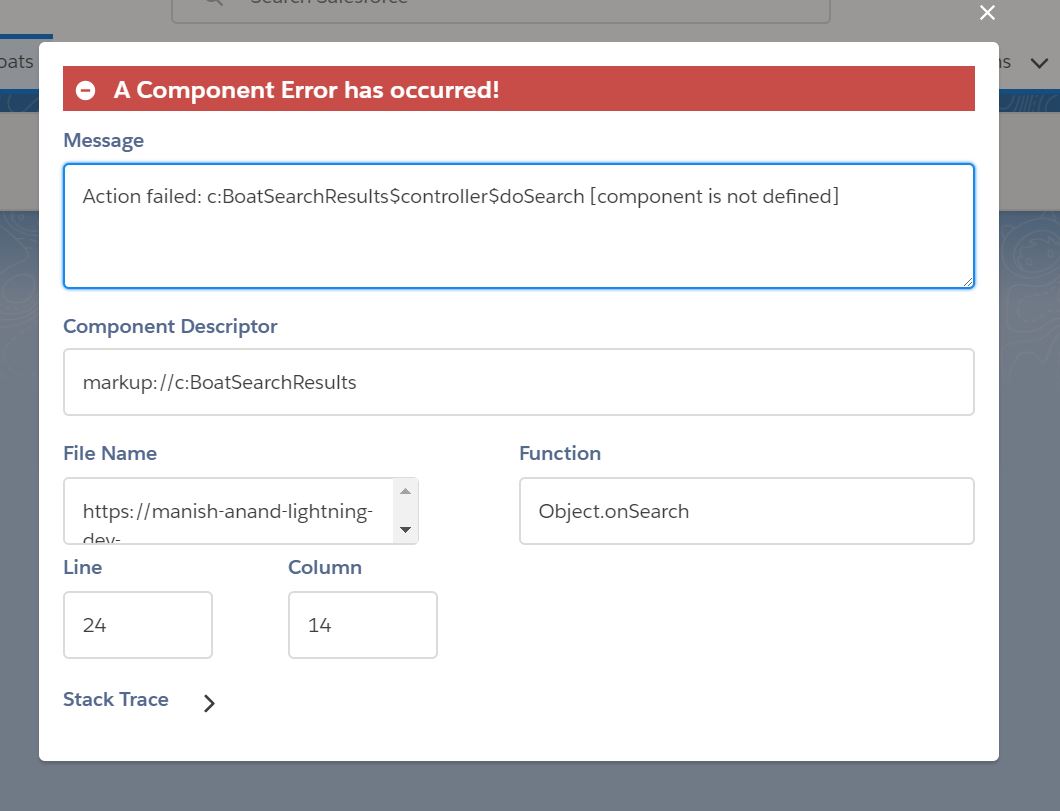Screen dimensions: 1060x811
Task: Open the navigation dropdown chevron at top right
Action: click(1039, 63)
